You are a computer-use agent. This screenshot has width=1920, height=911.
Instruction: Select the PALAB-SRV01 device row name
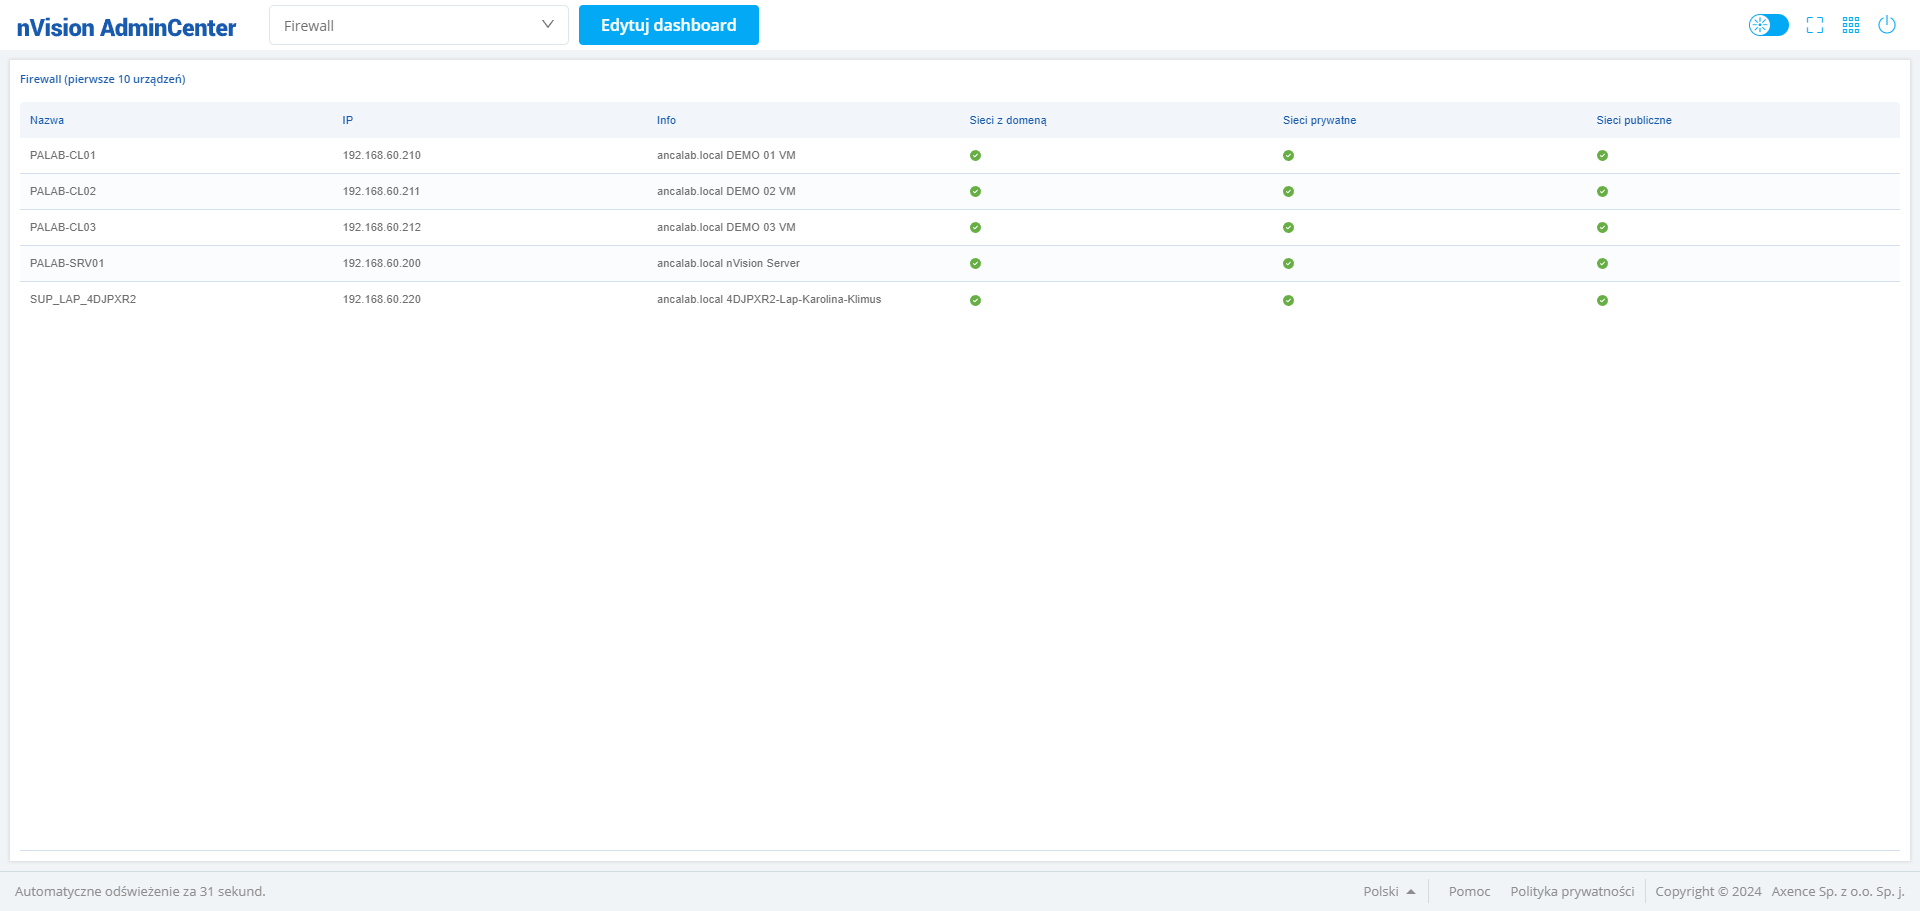click(x=67, y=263)
